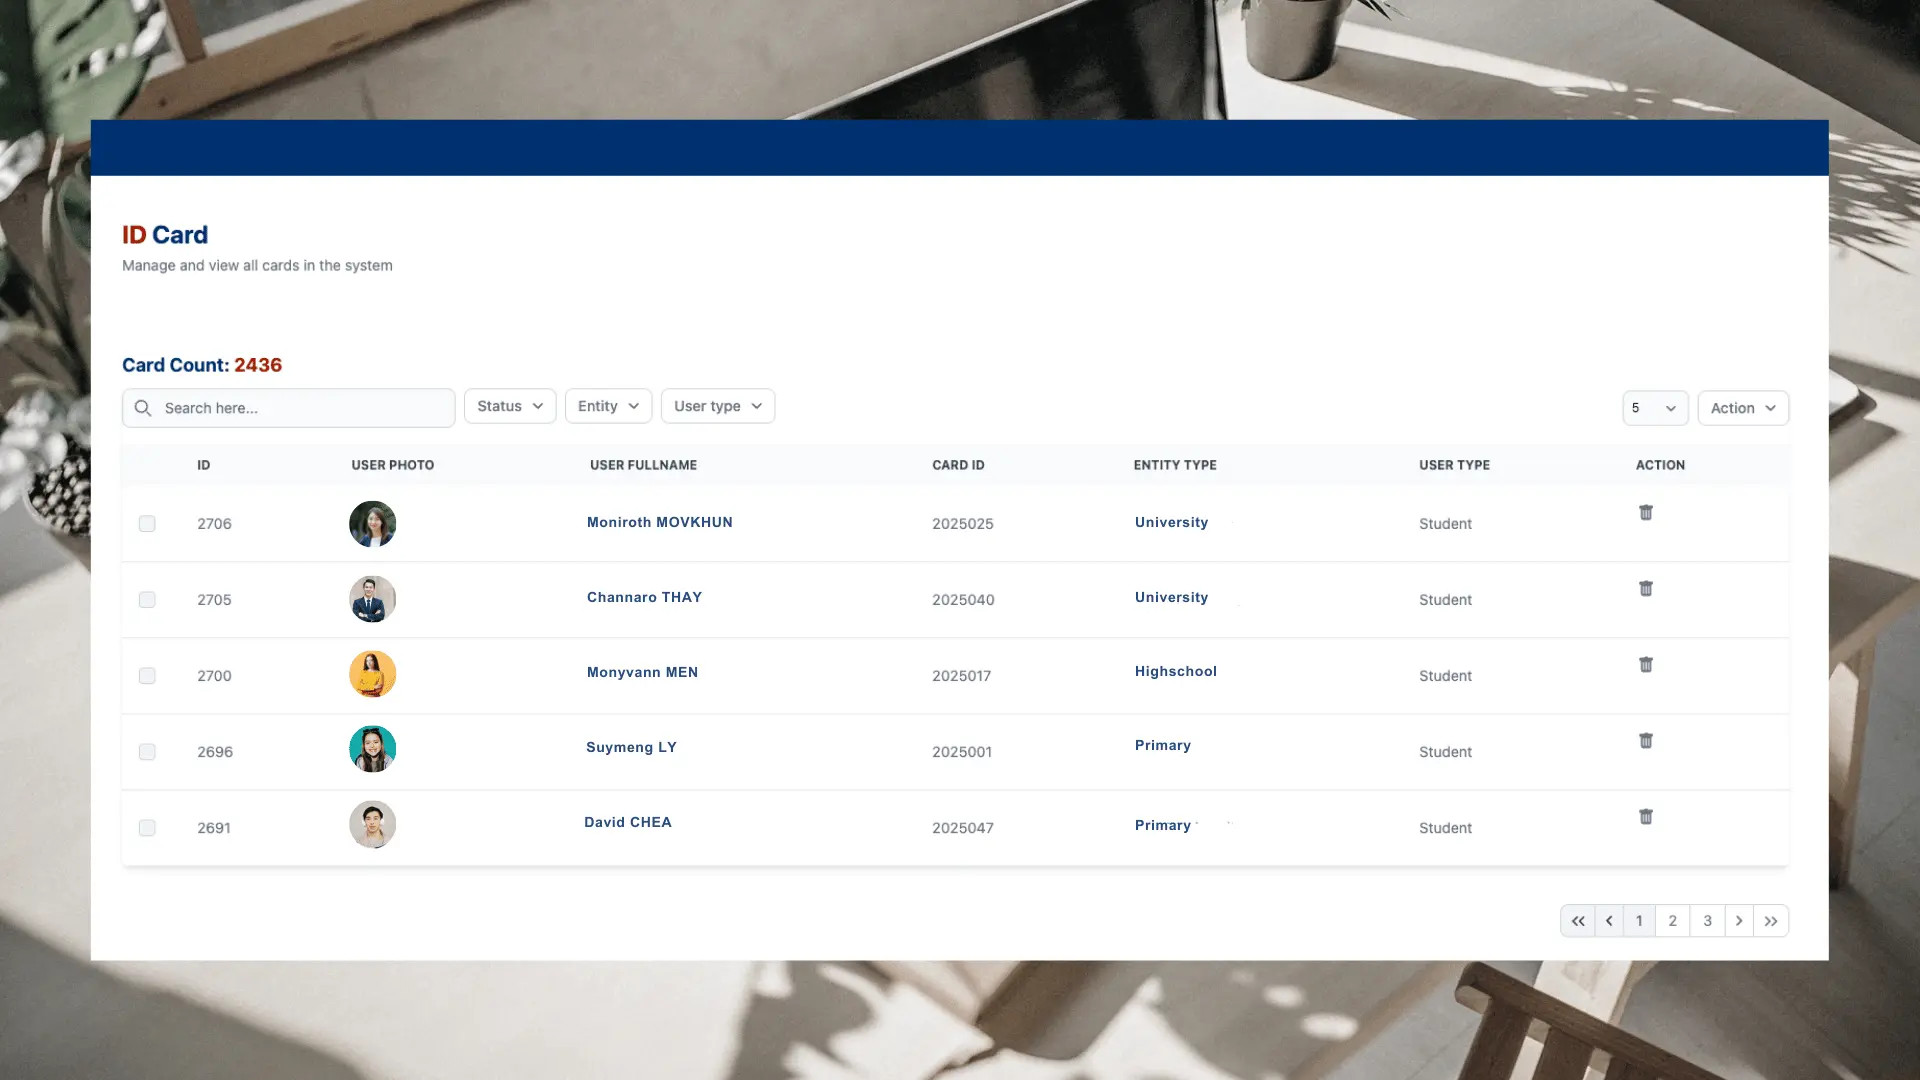Jump to first page with double-left arrows
The width and height of the screenshot is (1920, 1080).
point(1577,921)
